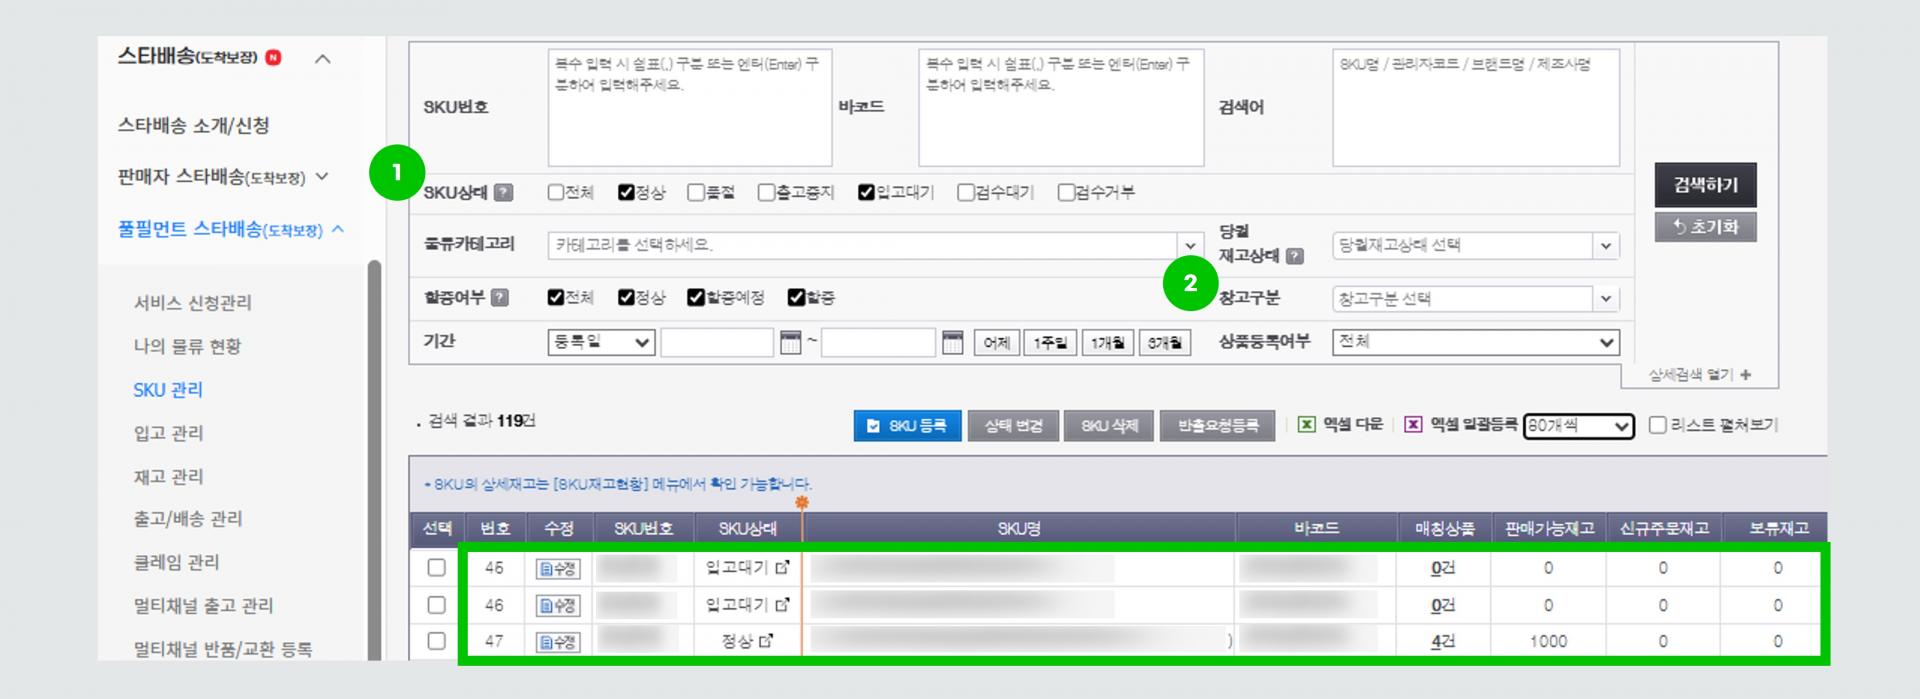Open 스타배송 소개/신청 menu item

(194, 125)
